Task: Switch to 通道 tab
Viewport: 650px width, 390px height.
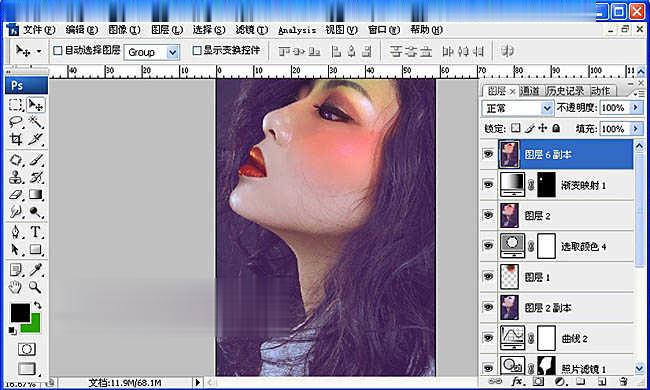Action: coord(529,91)
